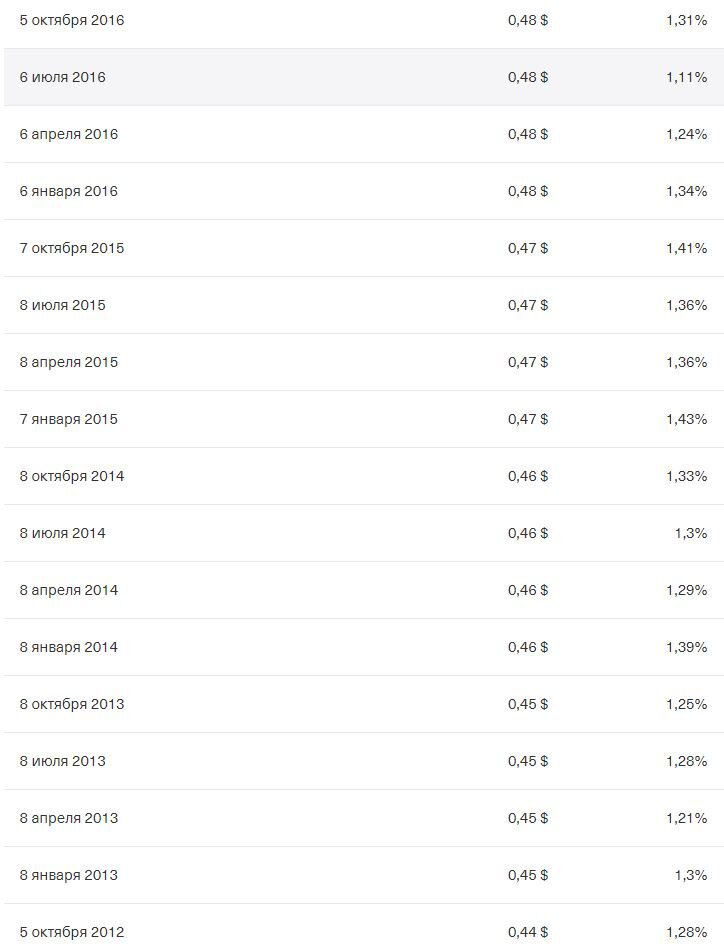Image resolution: width=724 pixels, height=948 pixels.
Task: Select the highlighted 6 июля 2016 row
Action: (x=62, y=77)
